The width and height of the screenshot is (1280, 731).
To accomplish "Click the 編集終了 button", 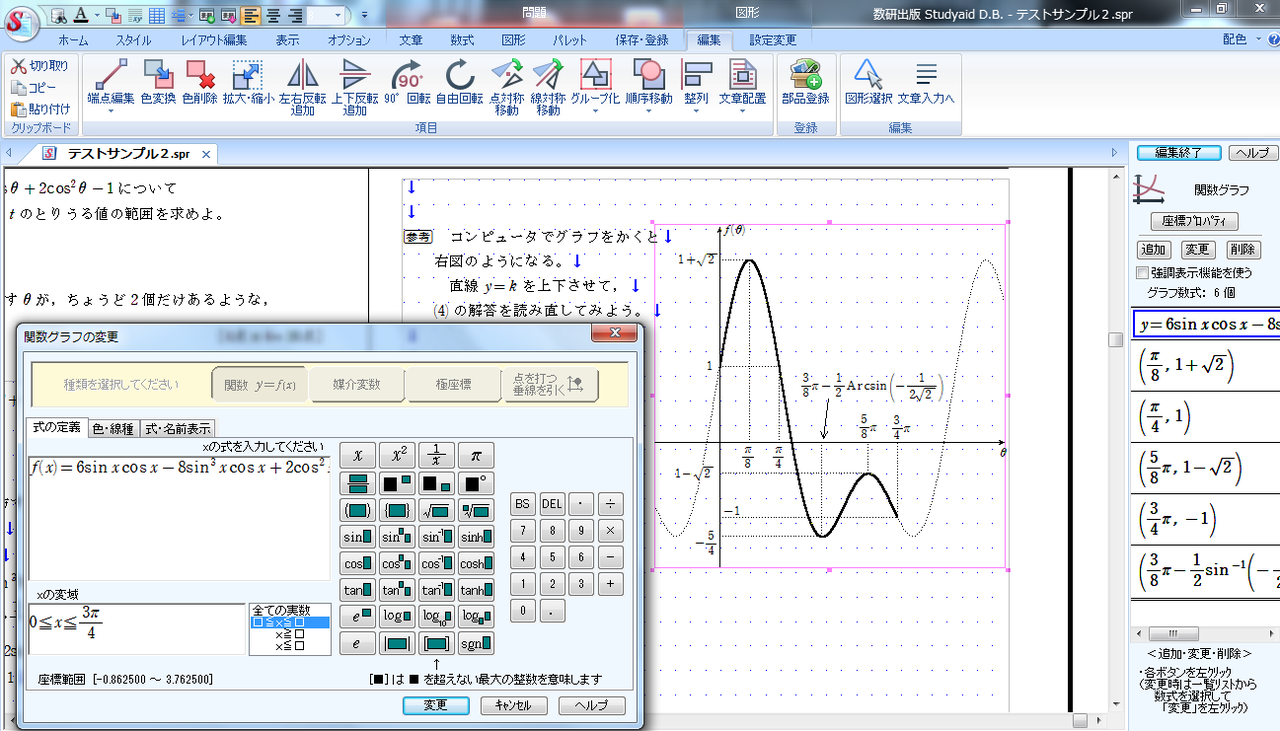I will 1178,153.
